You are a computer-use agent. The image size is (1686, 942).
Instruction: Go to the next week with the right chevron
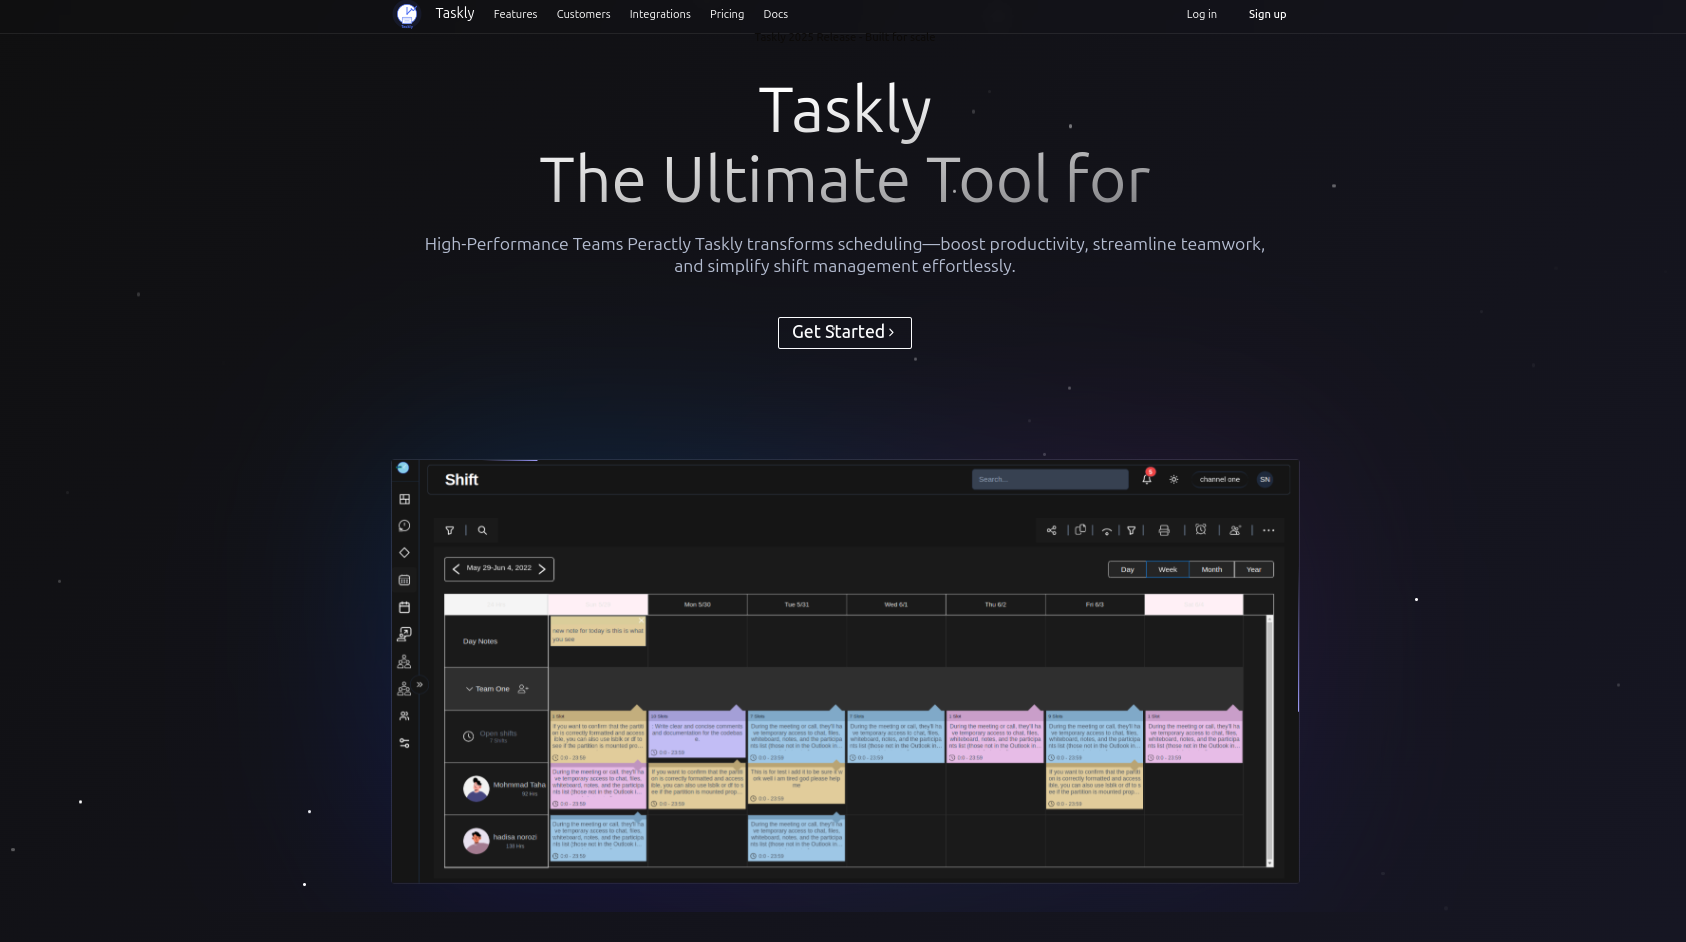pos(542,568)
